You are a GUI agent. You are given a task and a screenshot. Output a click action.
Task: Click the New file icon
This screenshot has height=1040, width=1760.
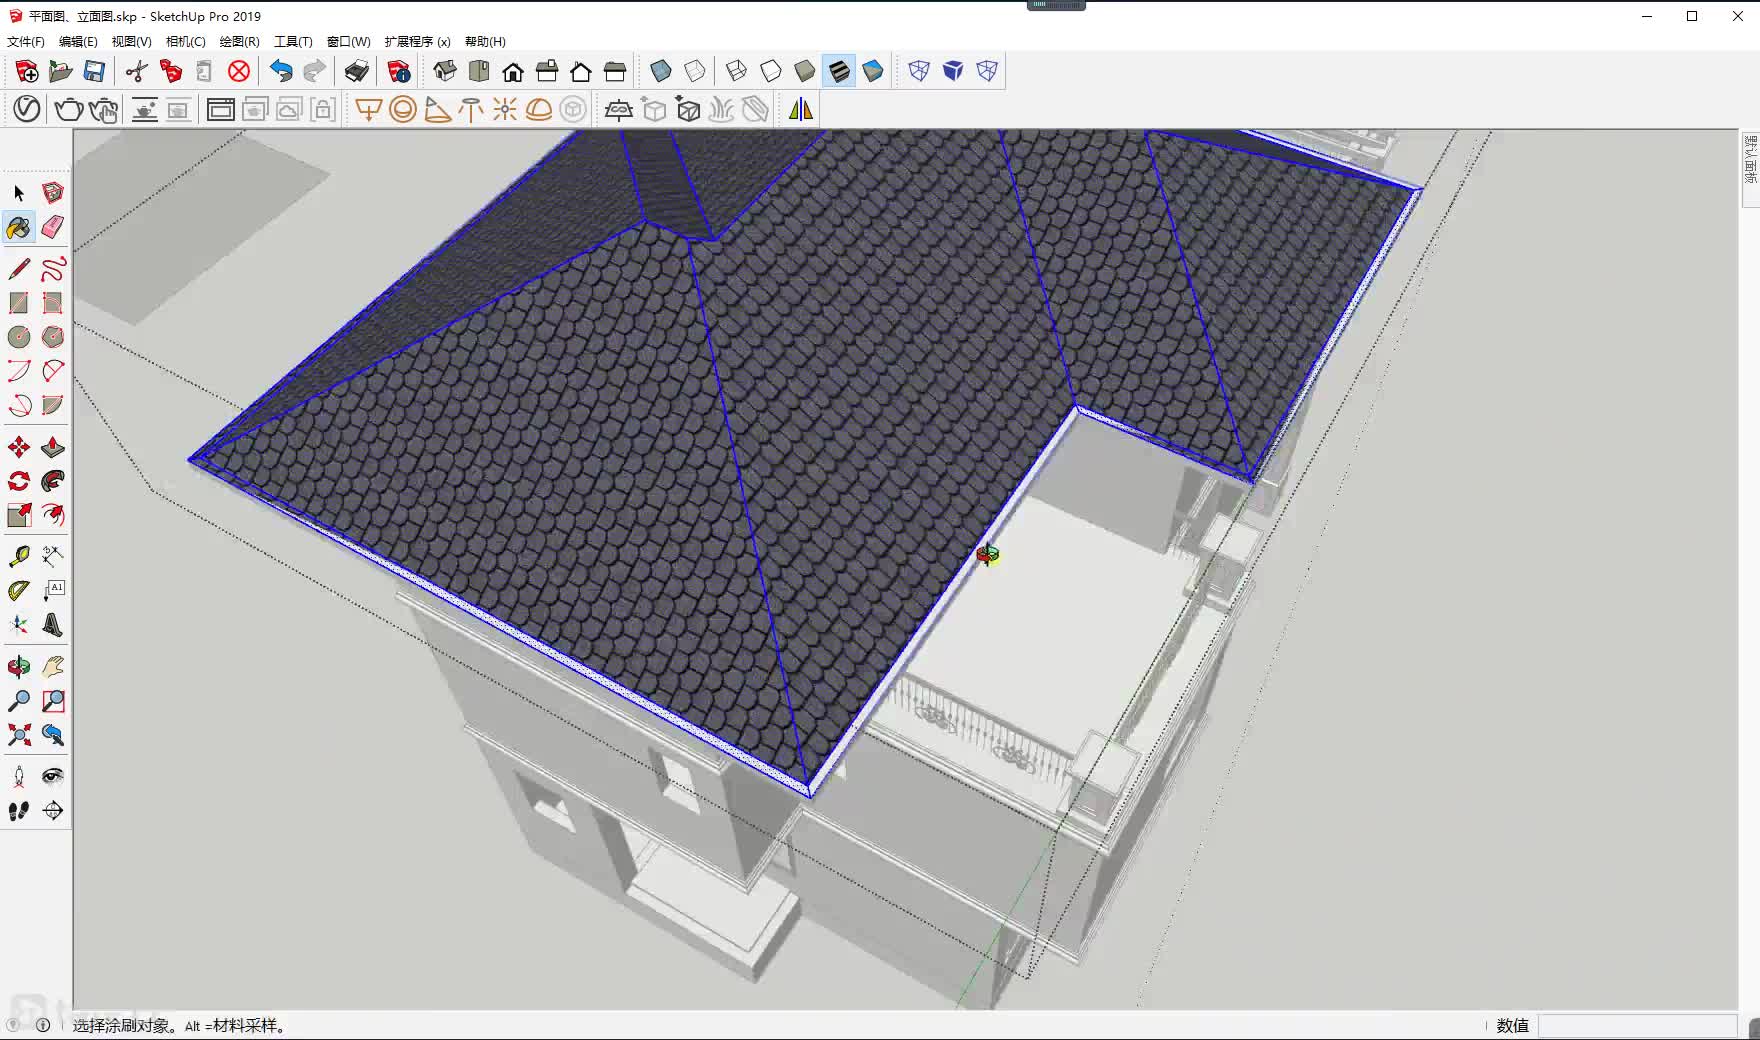(x=27, y=71)
